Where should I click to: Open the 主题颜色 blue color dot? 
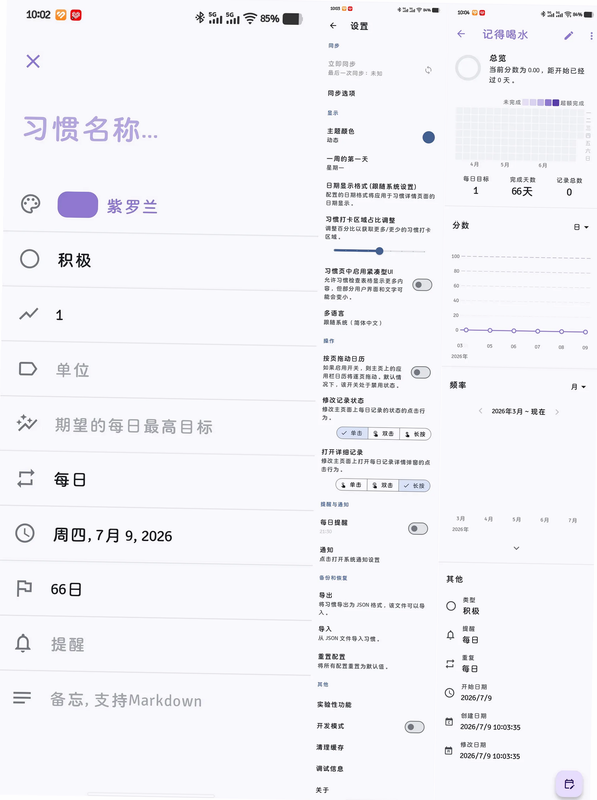point(429,137)
